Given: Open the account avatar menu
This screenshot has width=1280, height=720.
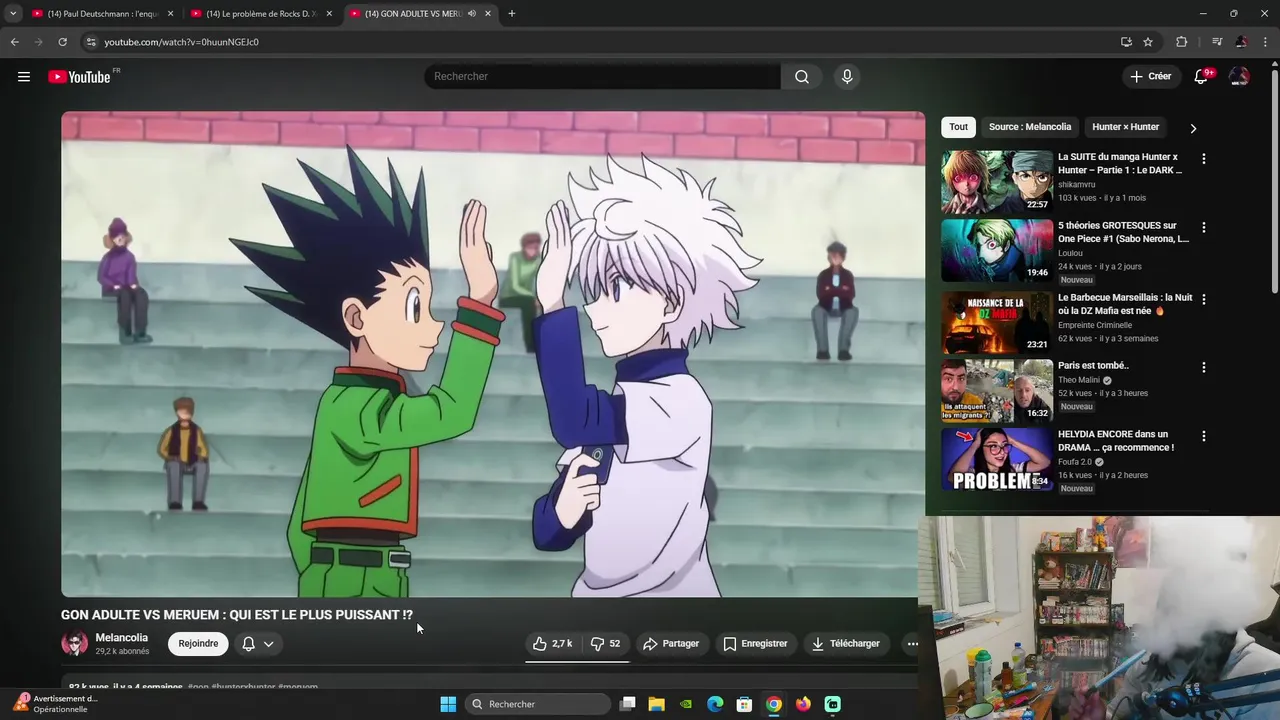Looking at the screenshot, I should click(x=1239, y=77).
